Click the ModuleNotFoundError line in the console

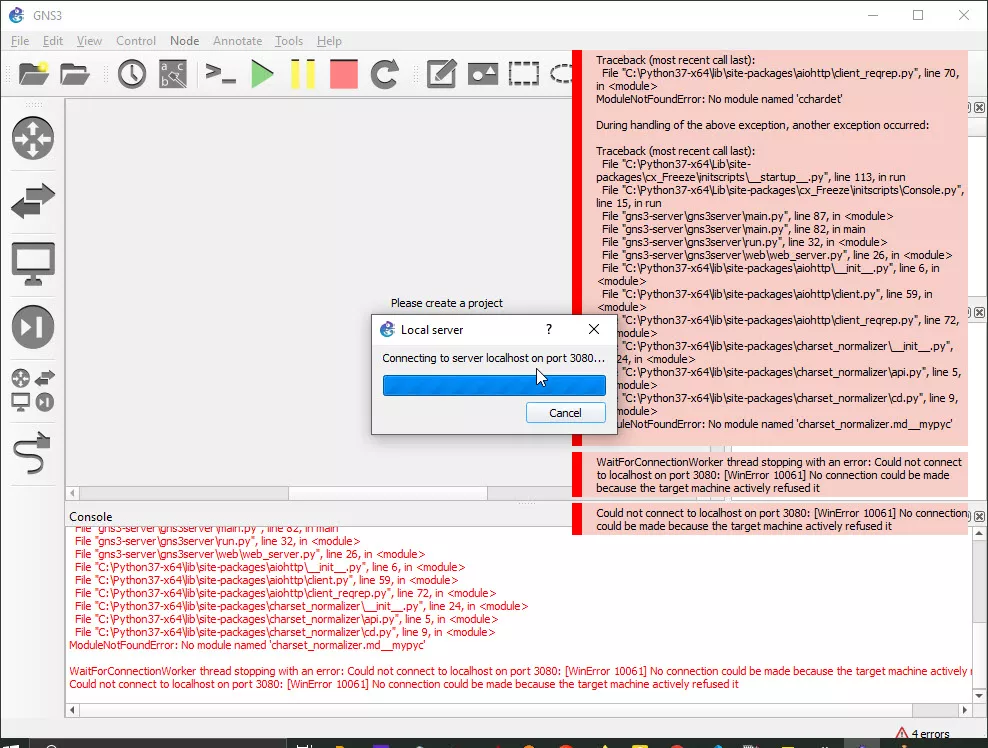pos(247,645)
